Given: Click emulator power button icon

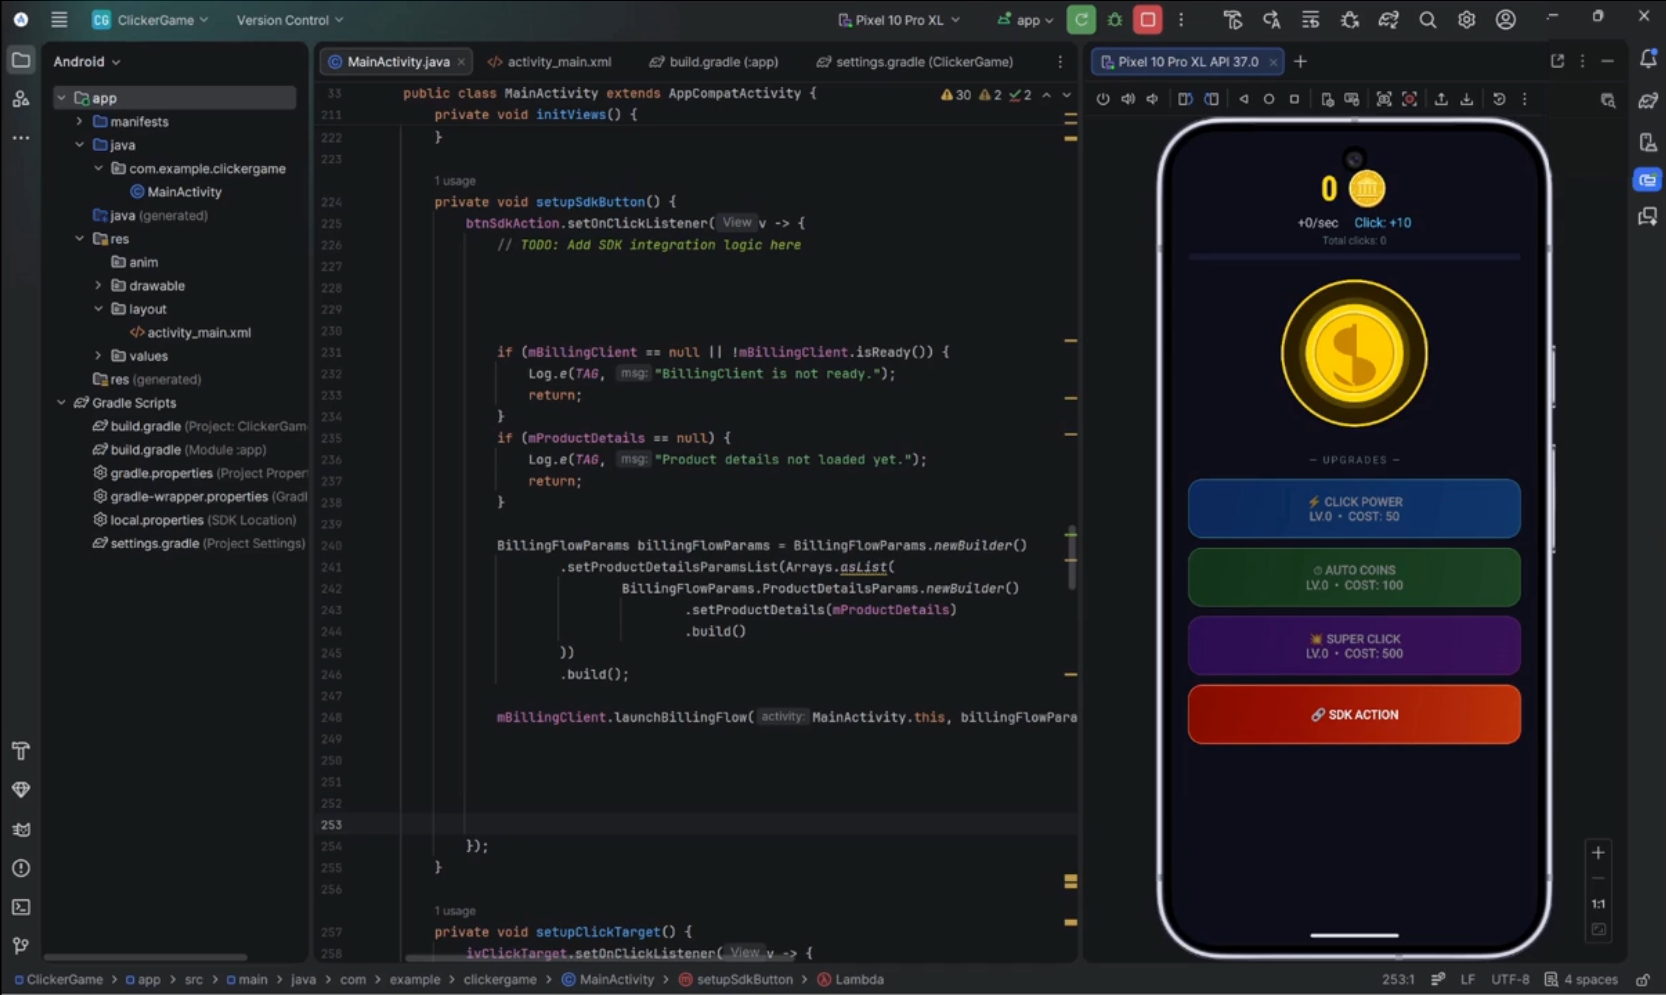Looking at the screenshot, I should (1103, 99).
